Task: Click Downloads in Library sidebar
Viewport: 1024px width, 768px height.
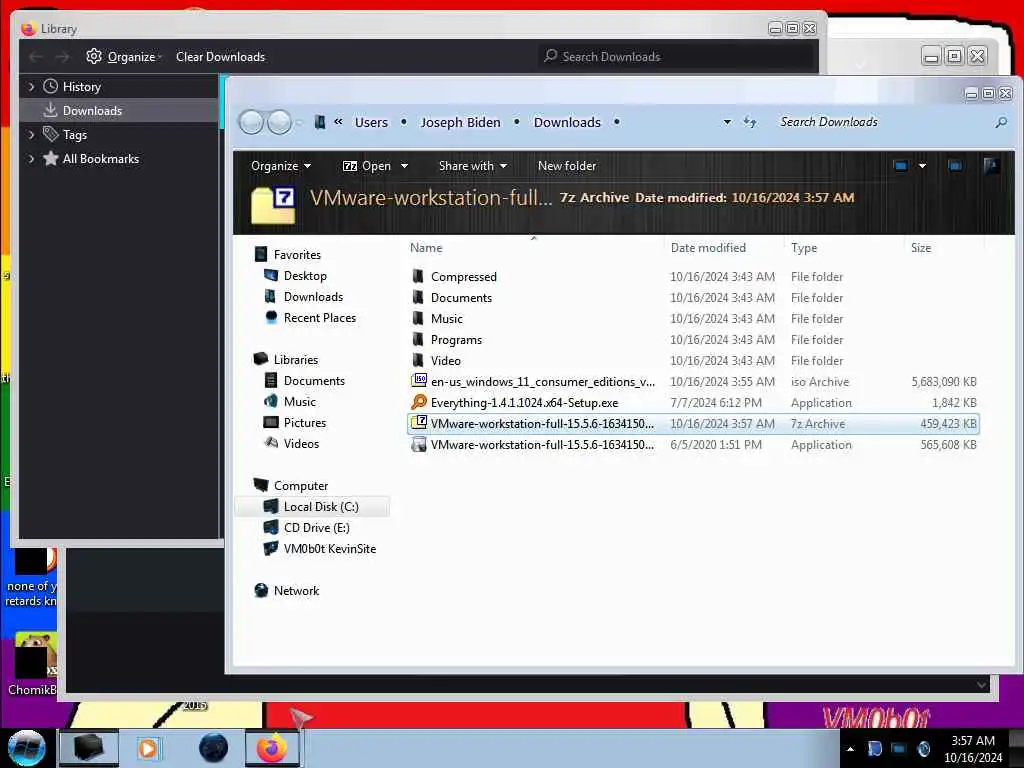Action: (x=118, y=110)
